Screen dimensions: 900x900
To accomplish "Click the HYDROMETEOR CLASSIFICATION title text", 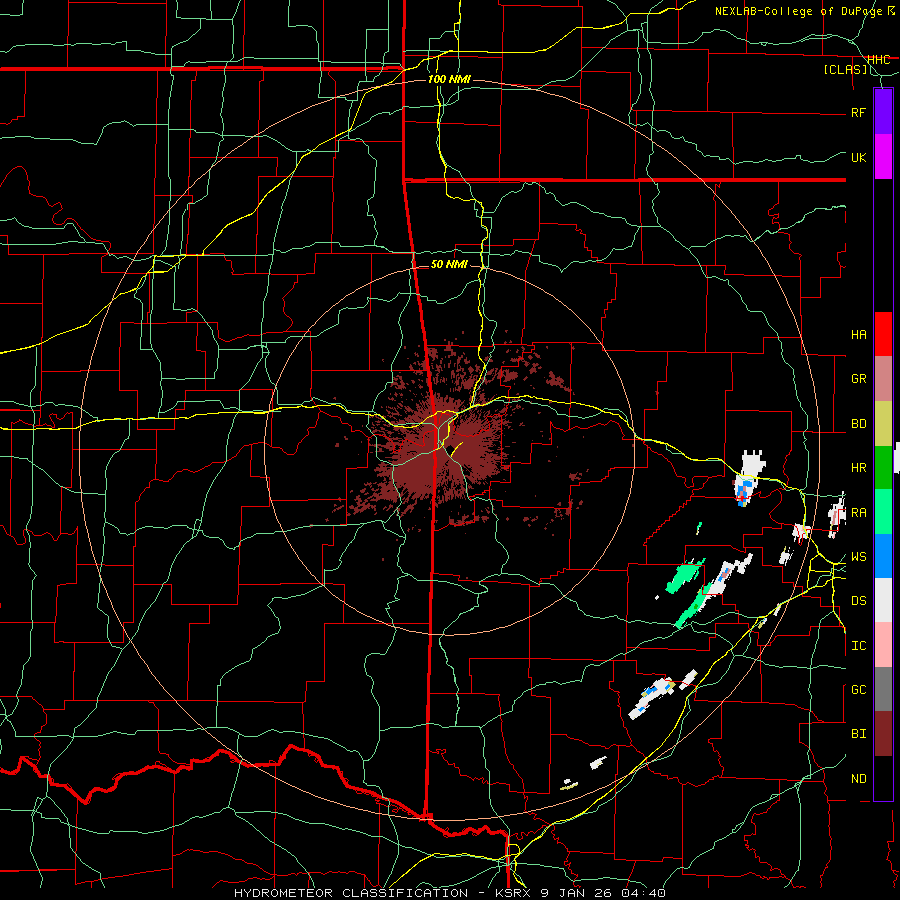I will tap(351, 893).
